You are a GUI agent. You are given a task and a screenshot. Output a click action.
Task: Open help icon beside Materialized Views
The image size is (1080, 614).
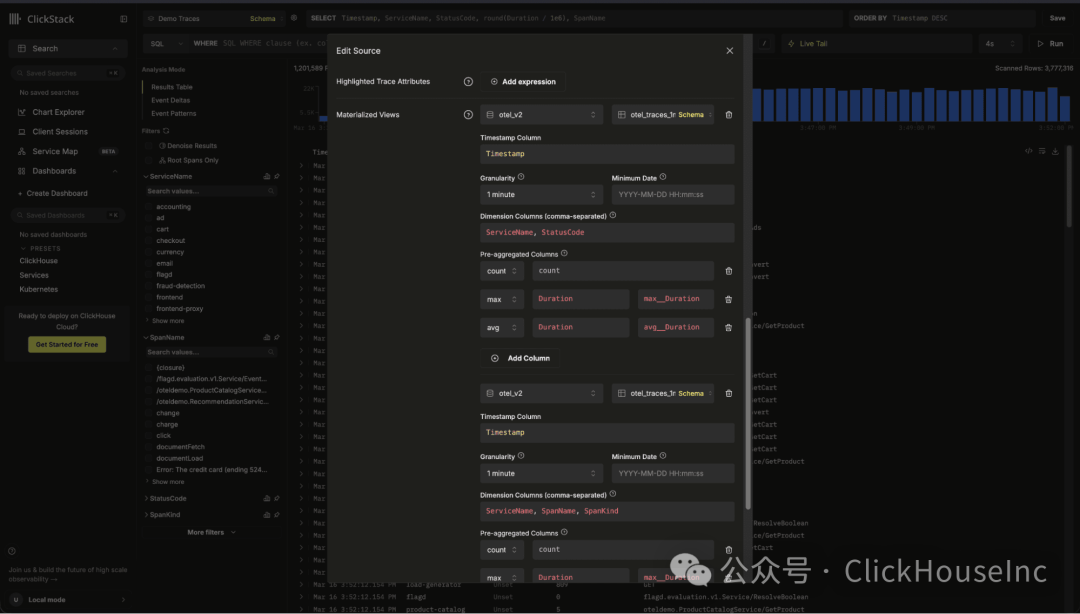tap(468, 115)
